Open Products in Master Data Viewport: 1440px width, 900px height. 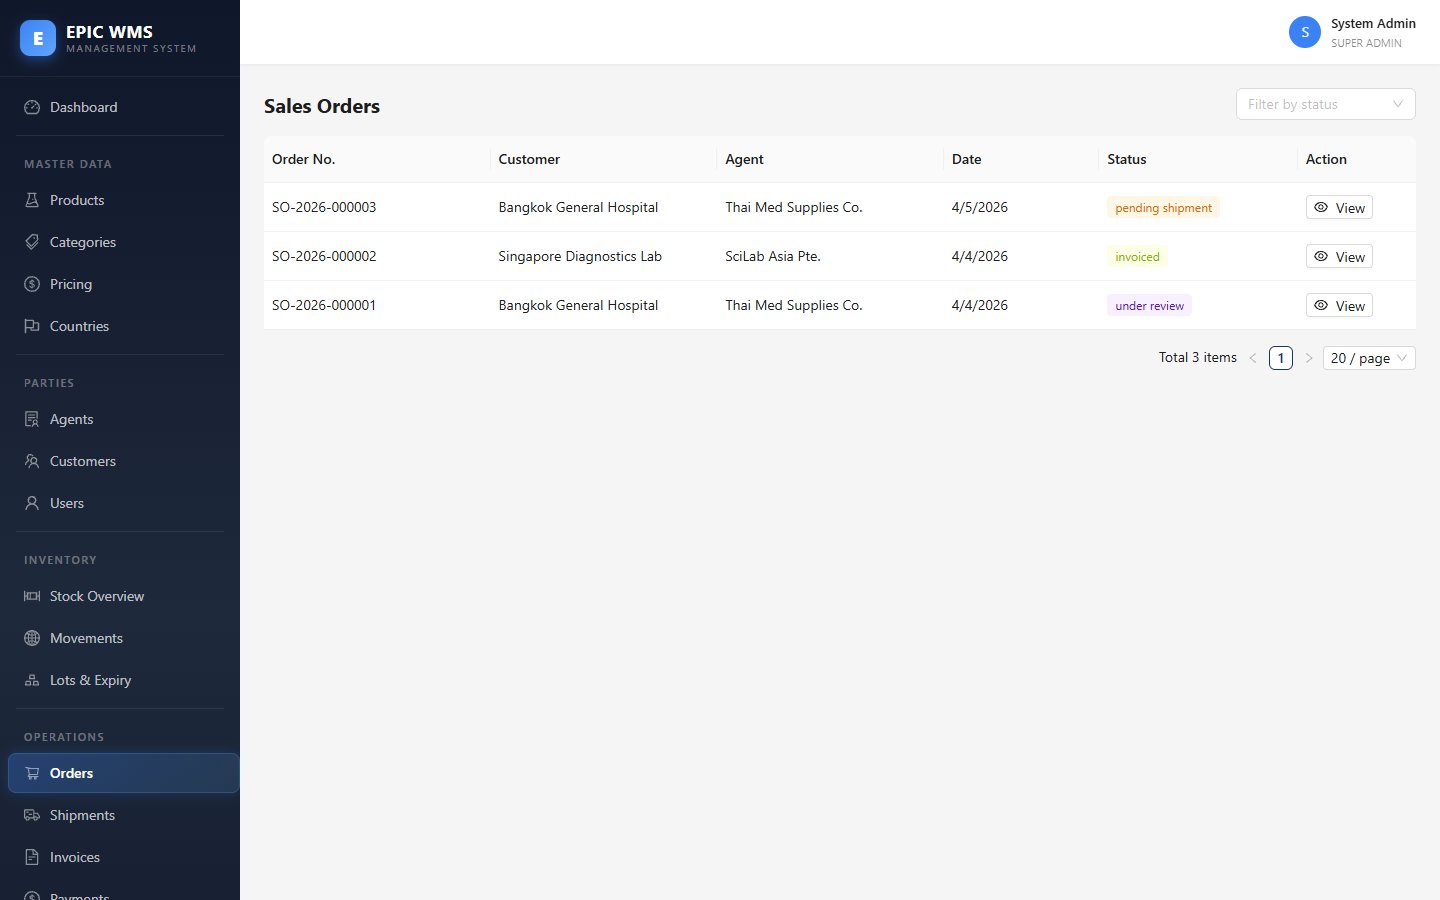(x=123, y=200)
